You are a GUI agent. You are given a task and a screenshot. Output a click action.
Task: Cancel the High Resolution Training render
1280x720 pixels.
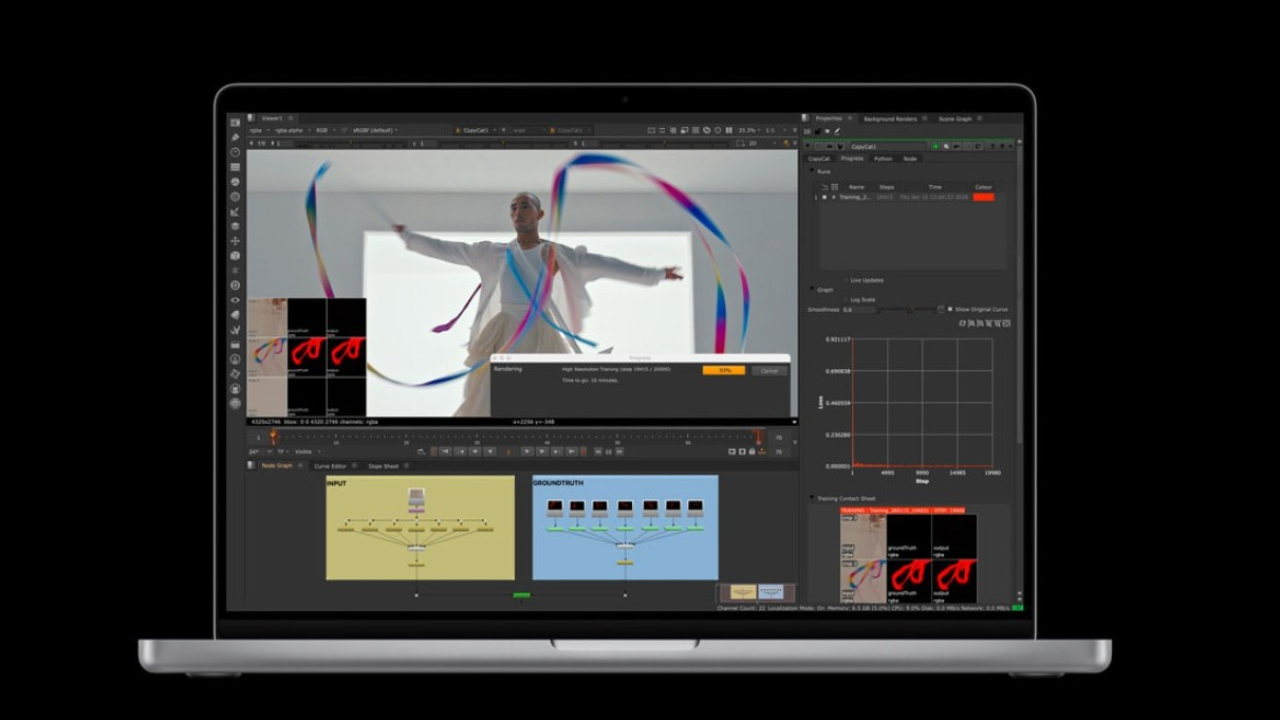pos(768,370)
